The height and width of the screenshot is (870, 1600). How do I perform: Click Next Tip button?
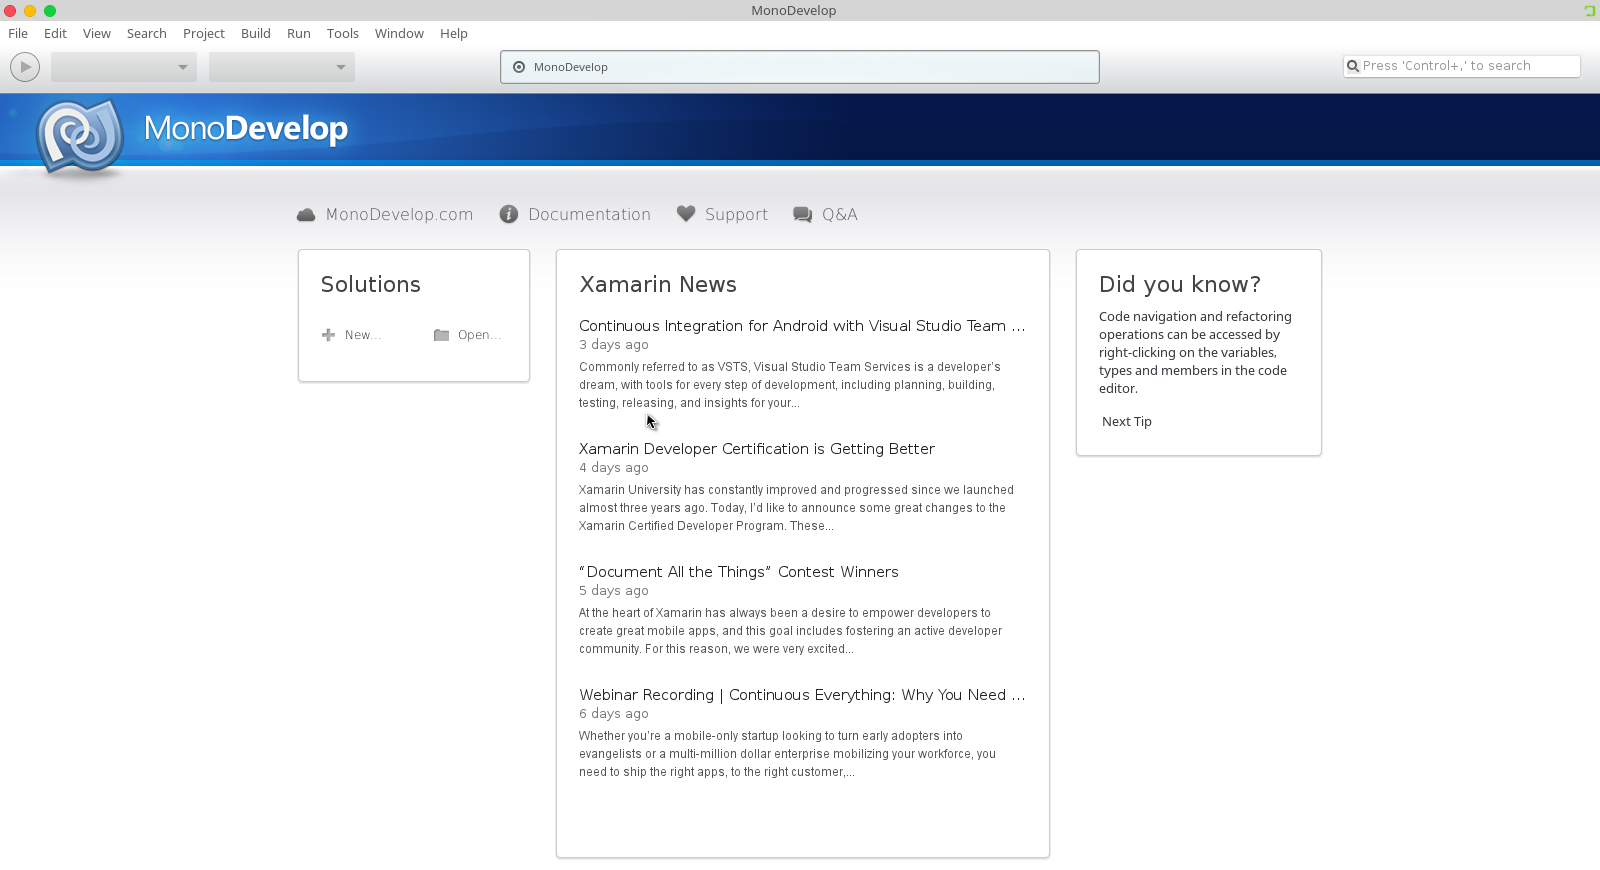(1127, 422)
